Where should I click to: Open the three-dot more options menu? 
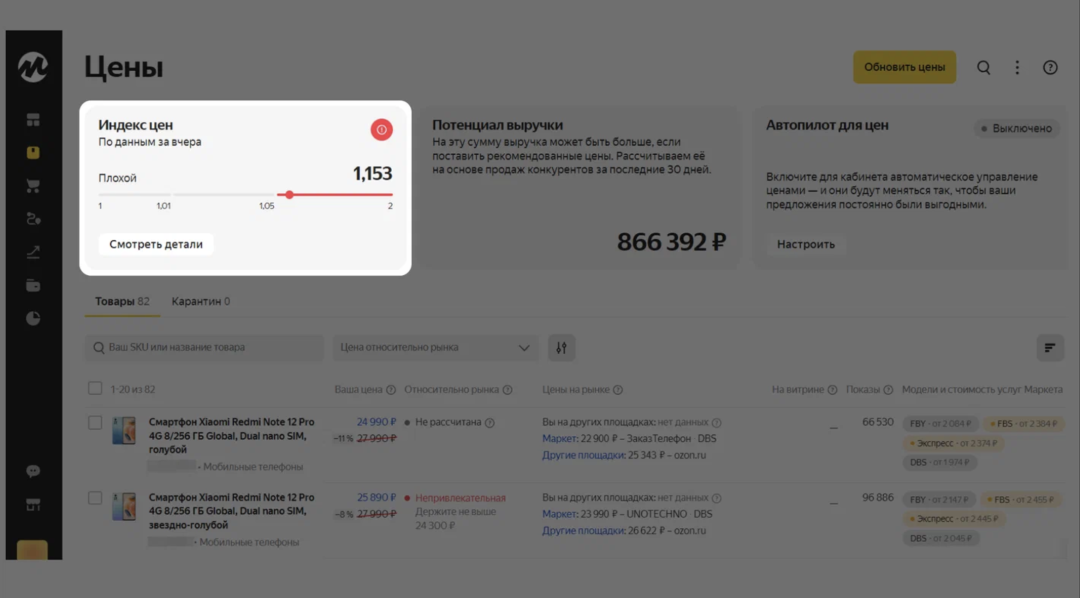1017,68
